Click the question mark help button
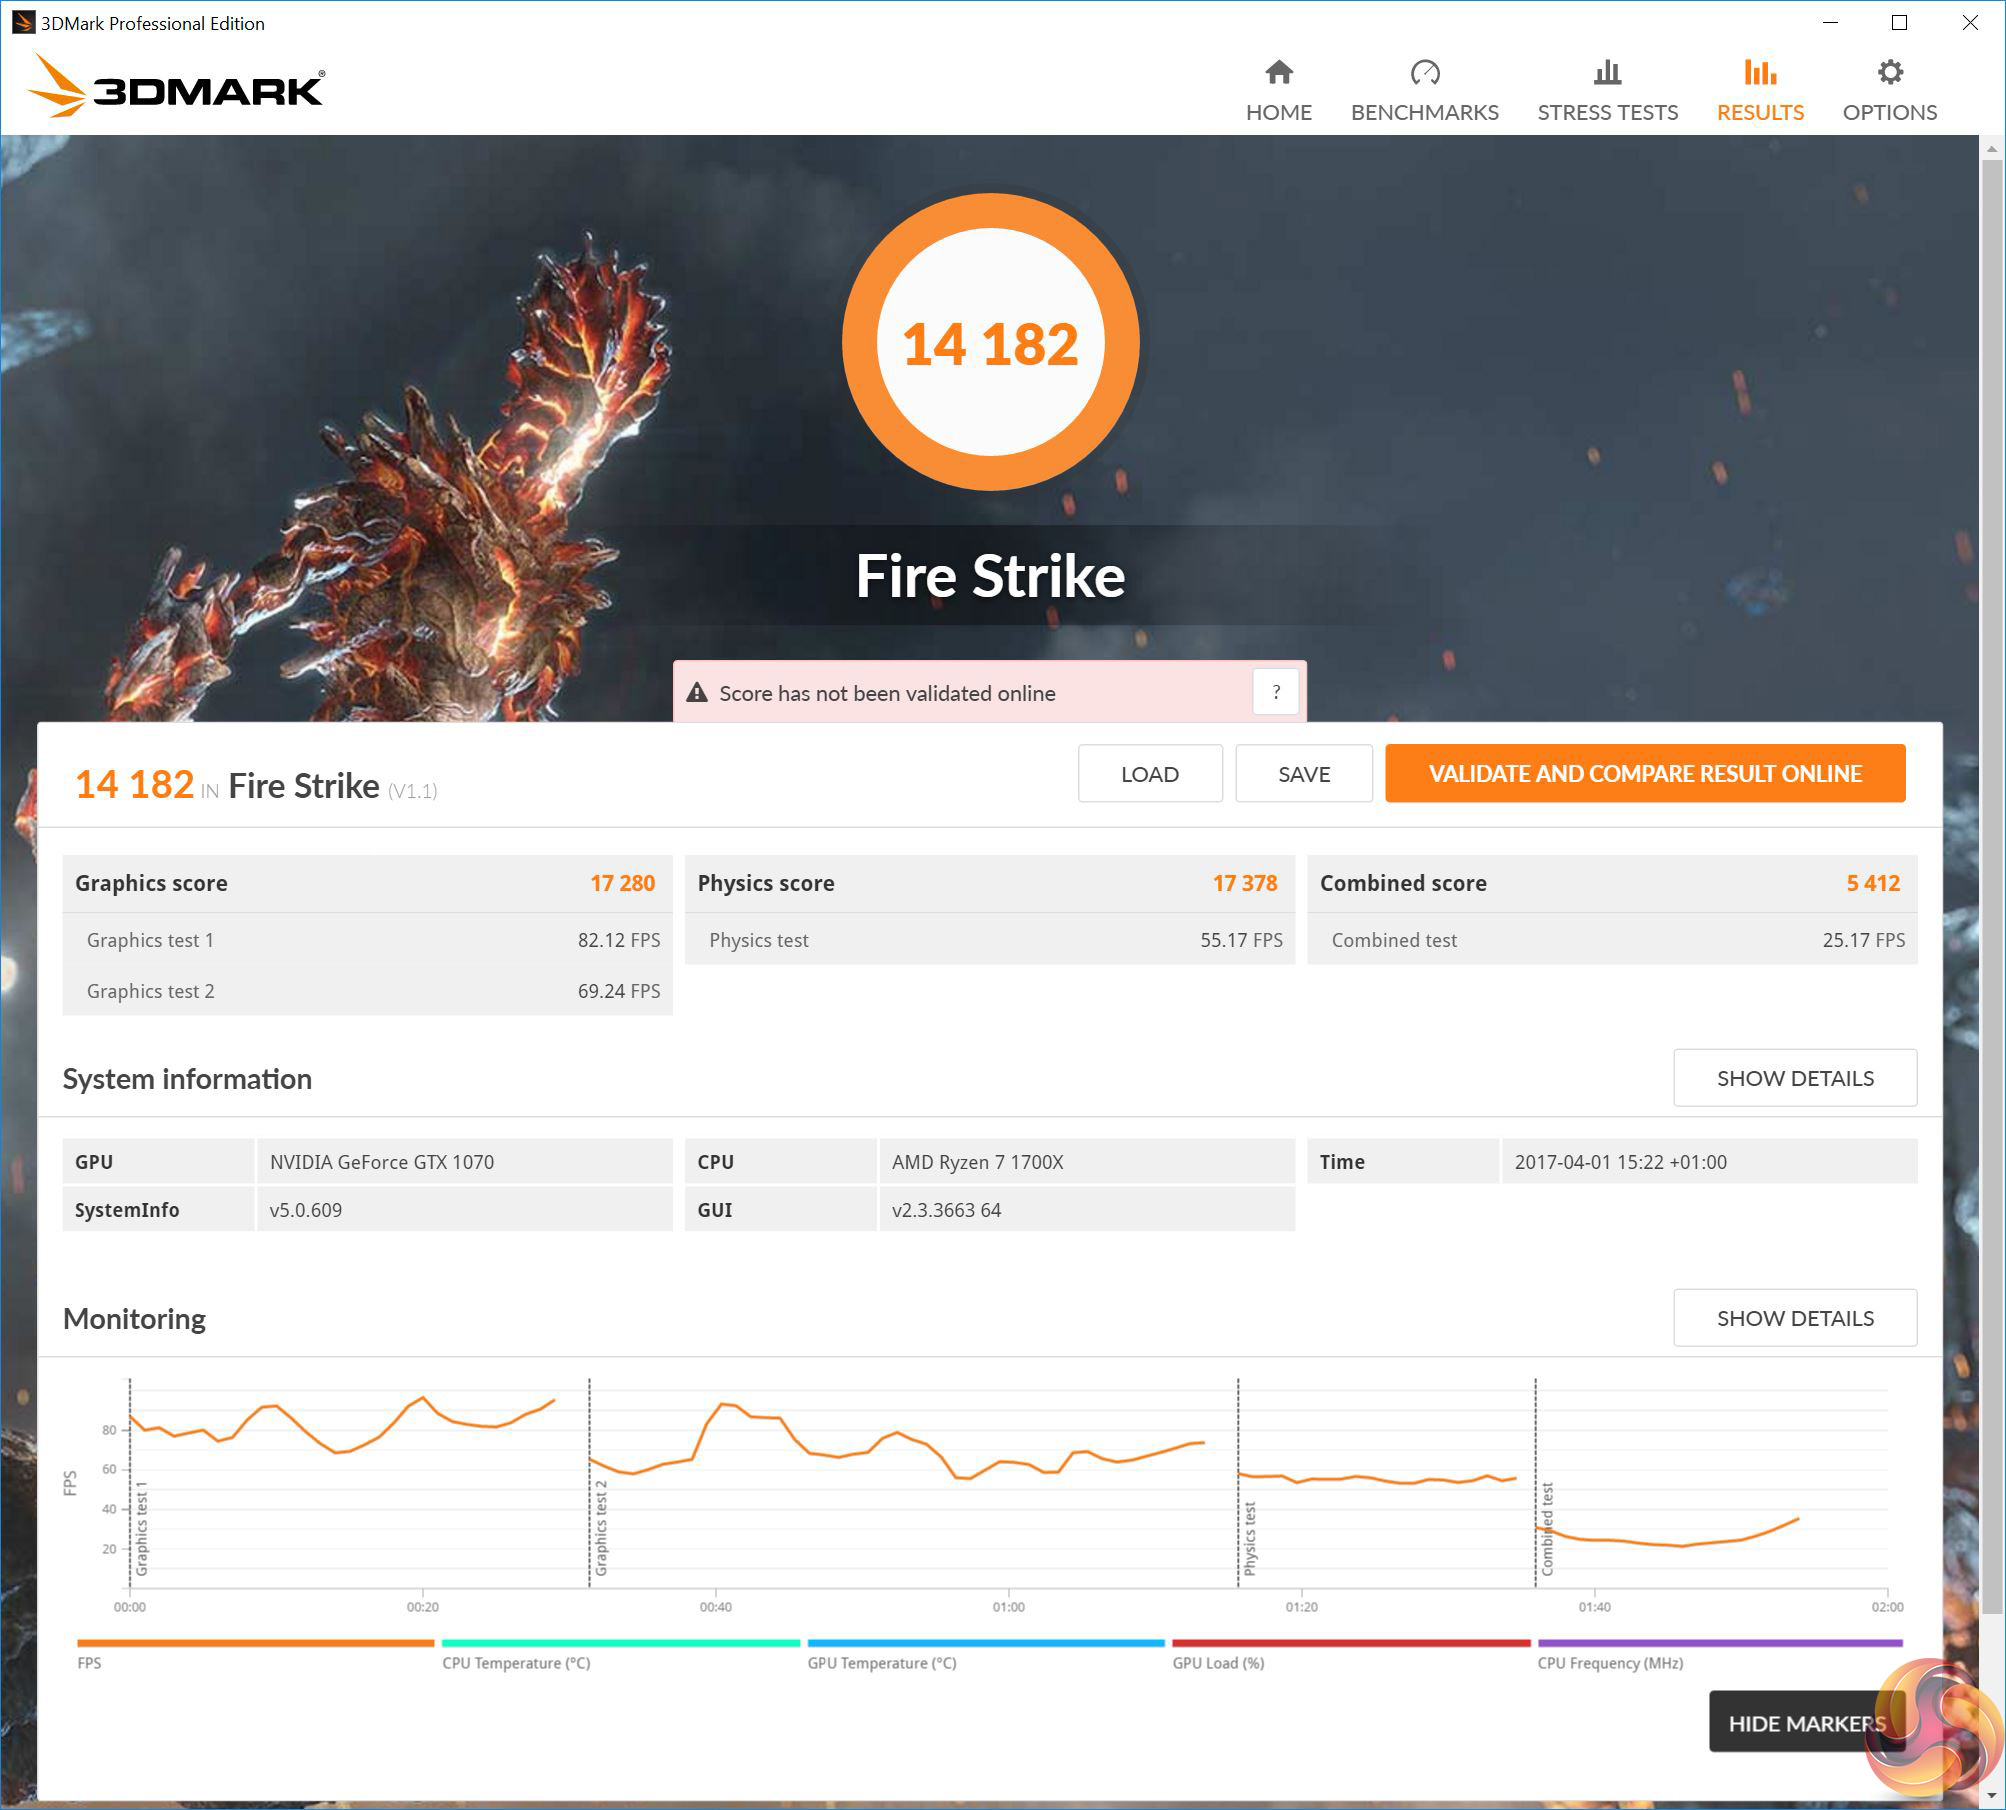The image size is (2006, 1810). [x=1275, y=692]
